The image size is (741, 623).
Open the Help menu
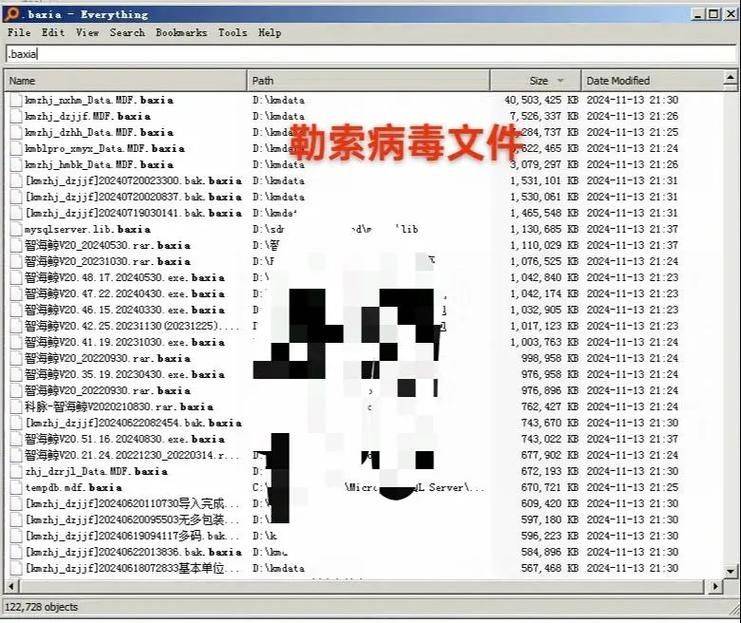[269, 33]
